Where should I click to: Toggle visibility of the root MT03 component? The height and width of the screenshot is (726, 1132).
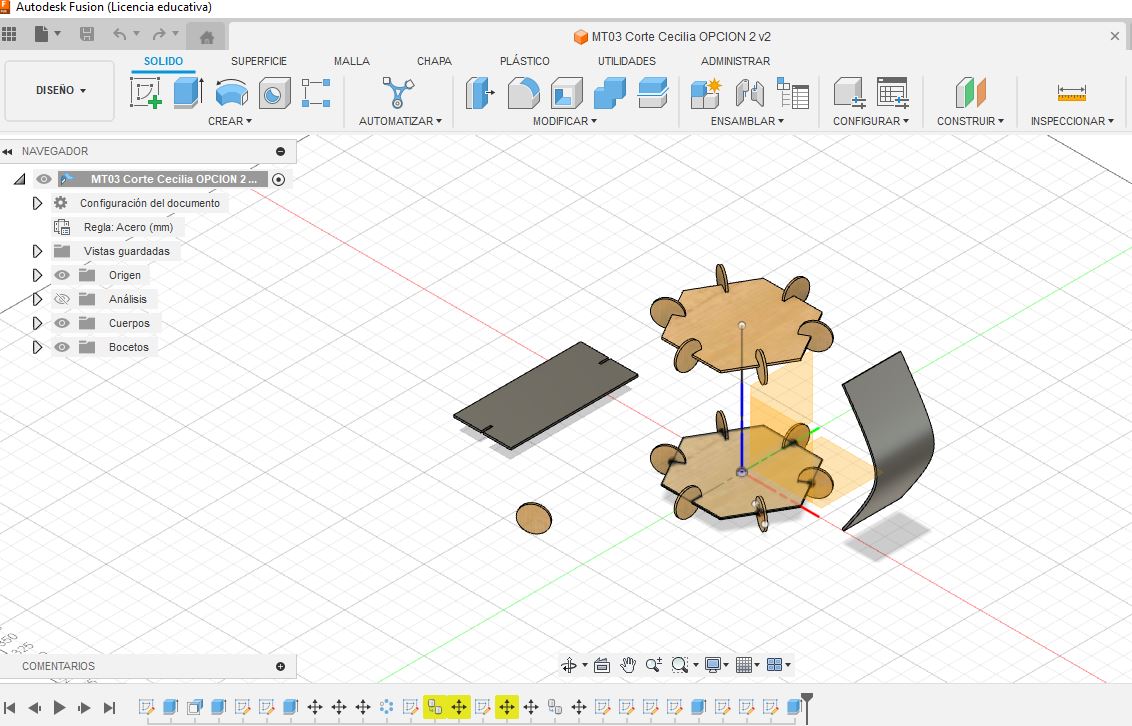[44, 179]
